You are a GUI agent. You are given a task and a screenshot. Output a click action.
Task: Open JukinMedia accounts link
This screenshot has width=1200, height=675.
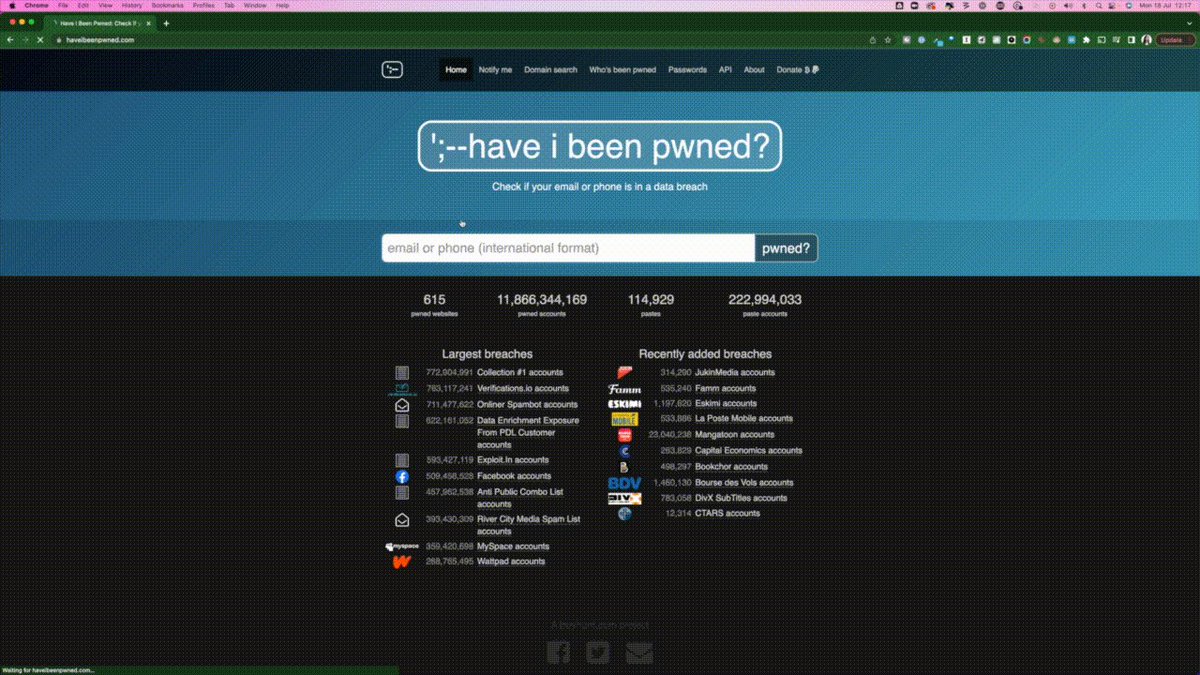pos(736,373)
